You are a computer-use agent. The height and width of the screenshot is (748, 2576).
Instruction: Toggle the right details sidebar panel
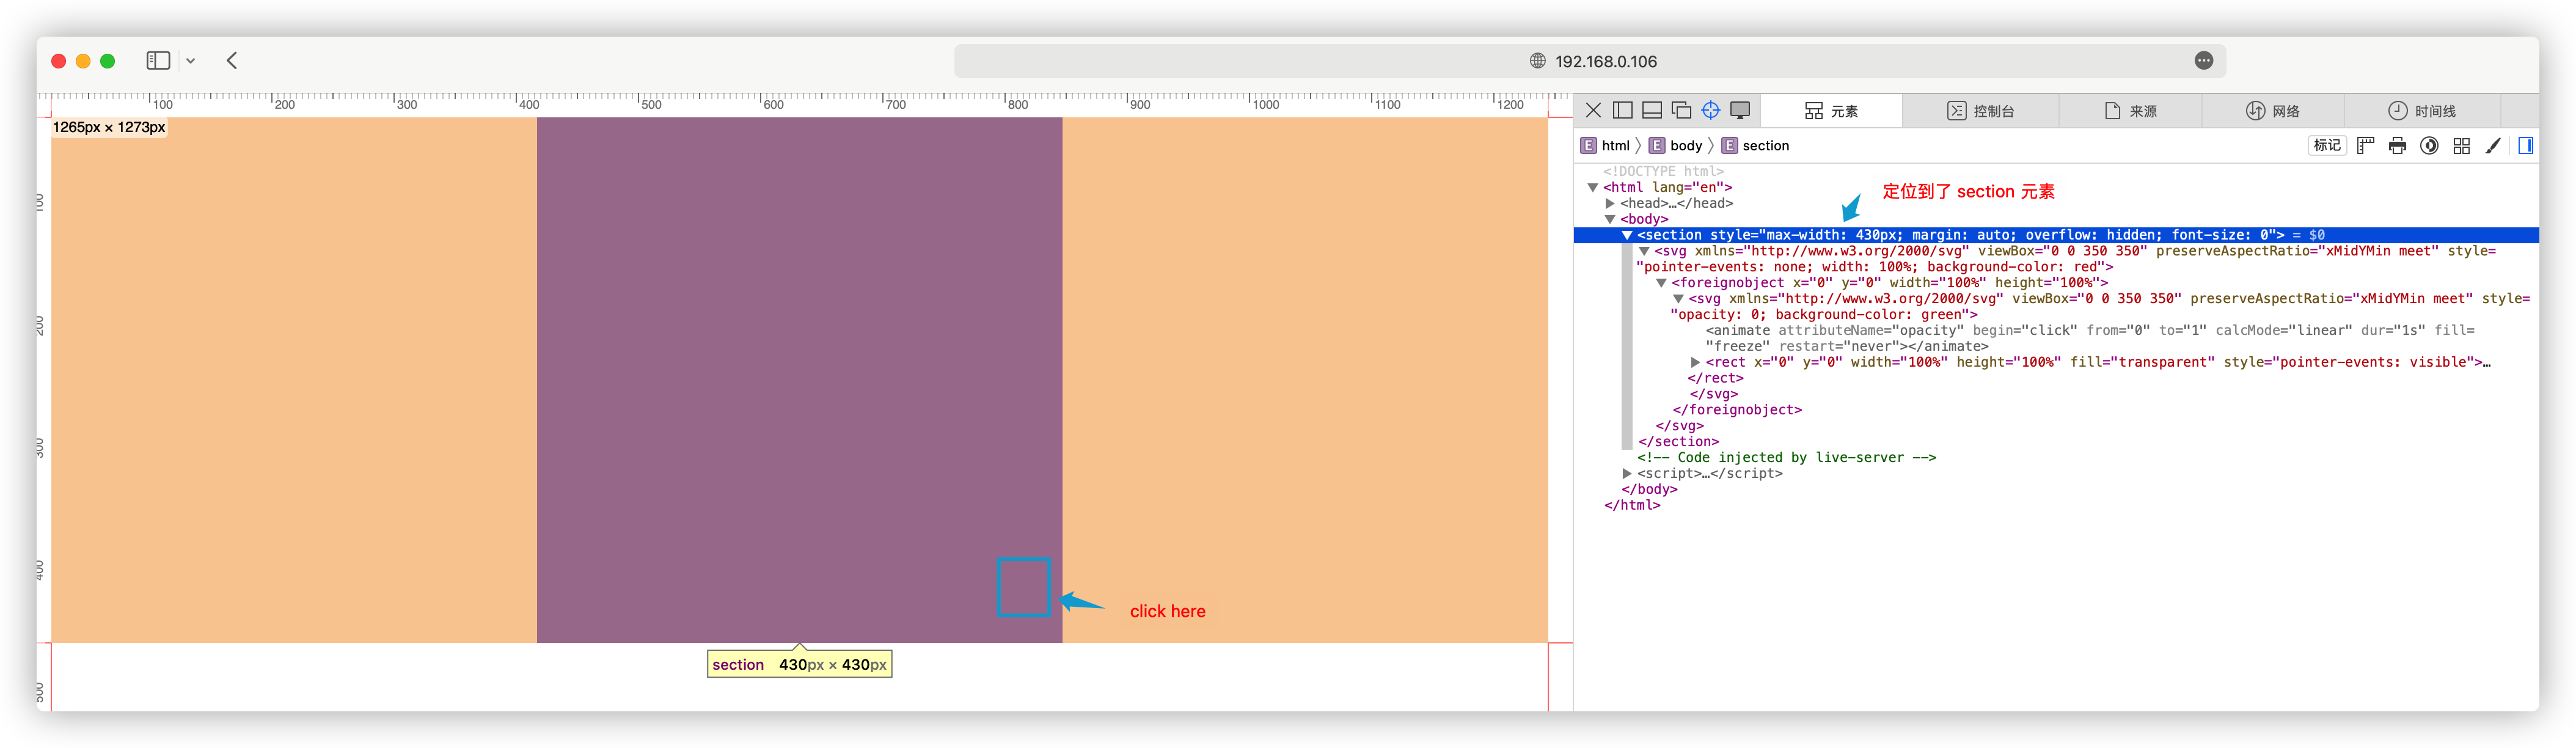[2525, 146]
